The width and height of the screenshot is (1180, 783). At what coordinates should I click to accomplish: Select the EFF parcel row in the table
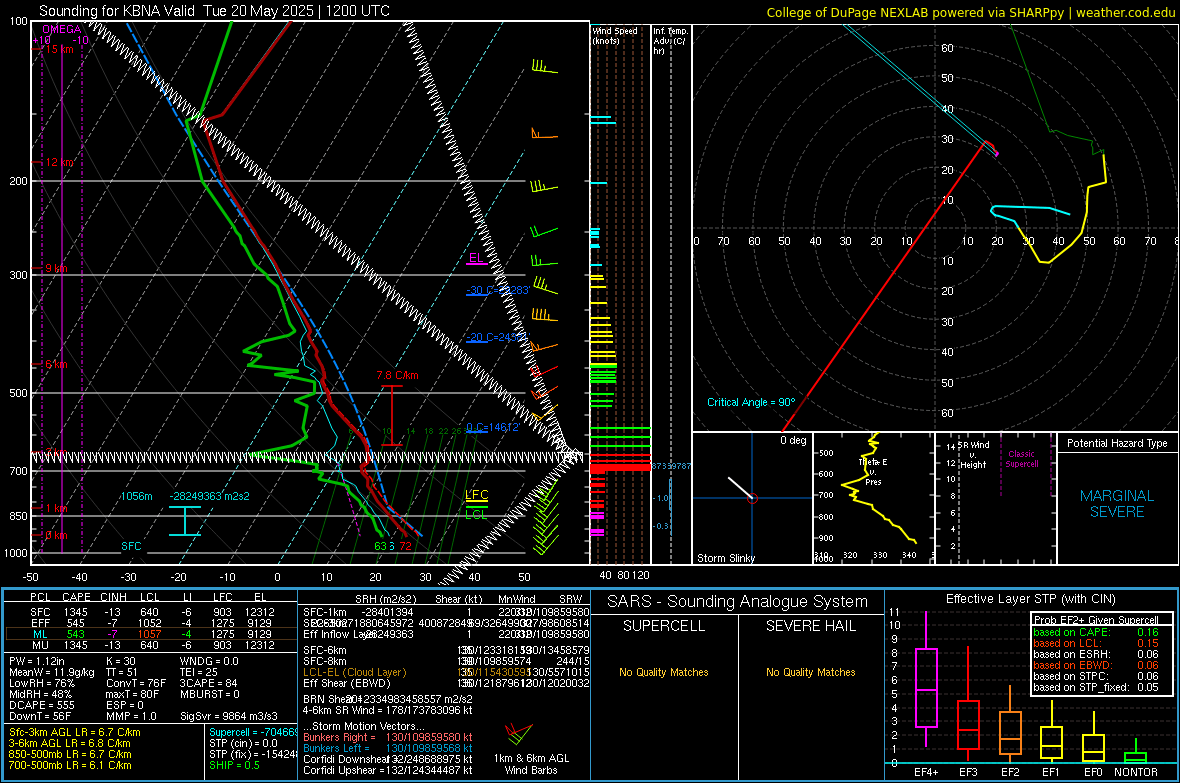[151, 623]
